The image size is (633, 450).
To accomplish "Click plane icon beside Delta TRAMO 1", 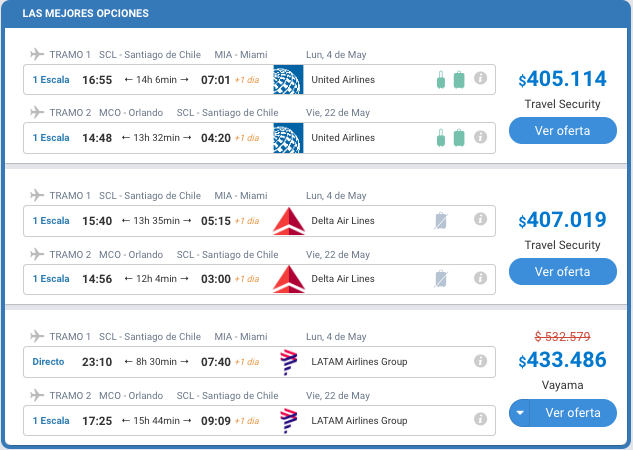I will click(37, 195).
